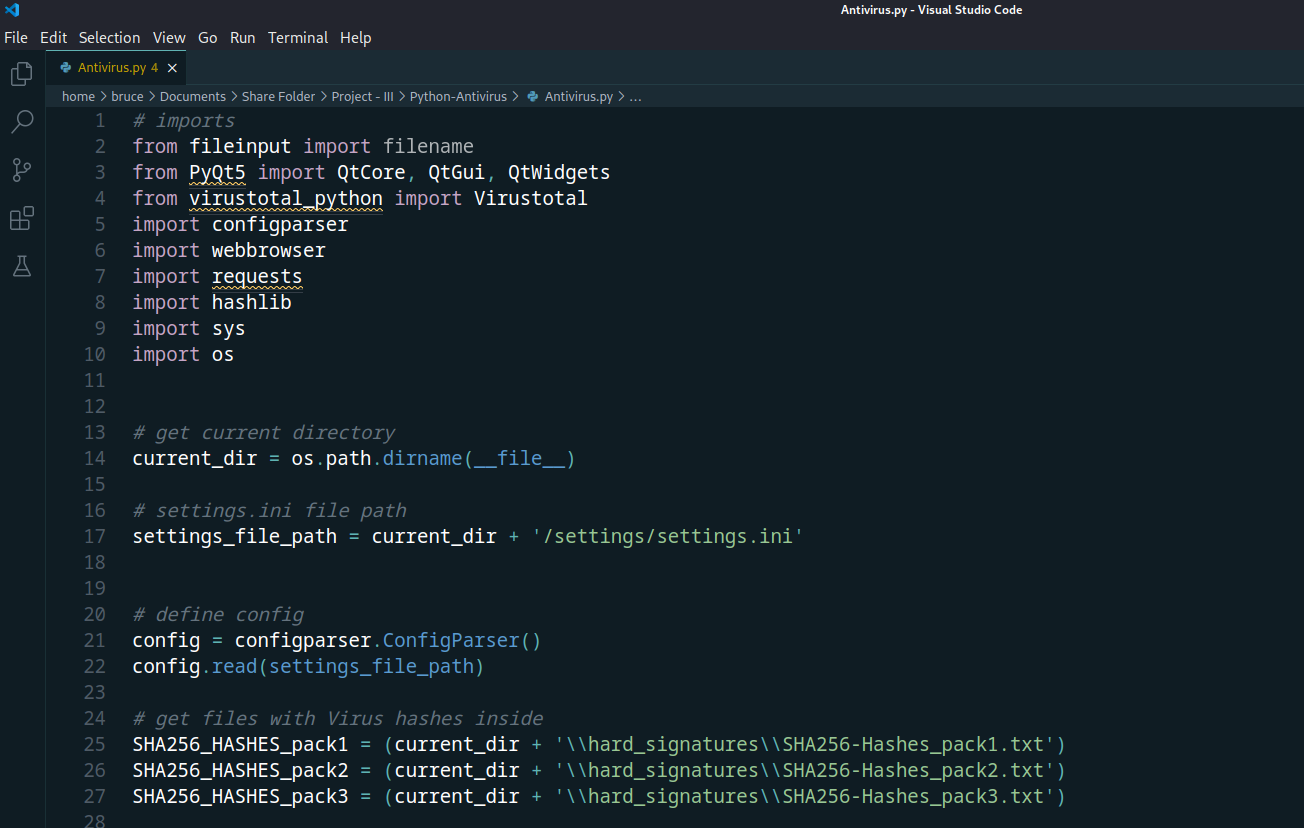This screenshot has width=1304, height=828.
Task: Close the Antivirus.py tab
Action: click(170, 68)
